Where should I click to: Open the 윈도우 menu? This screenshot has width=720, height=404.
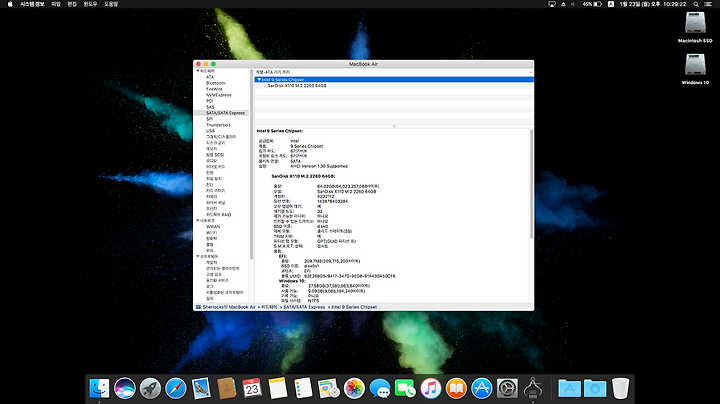90,4
